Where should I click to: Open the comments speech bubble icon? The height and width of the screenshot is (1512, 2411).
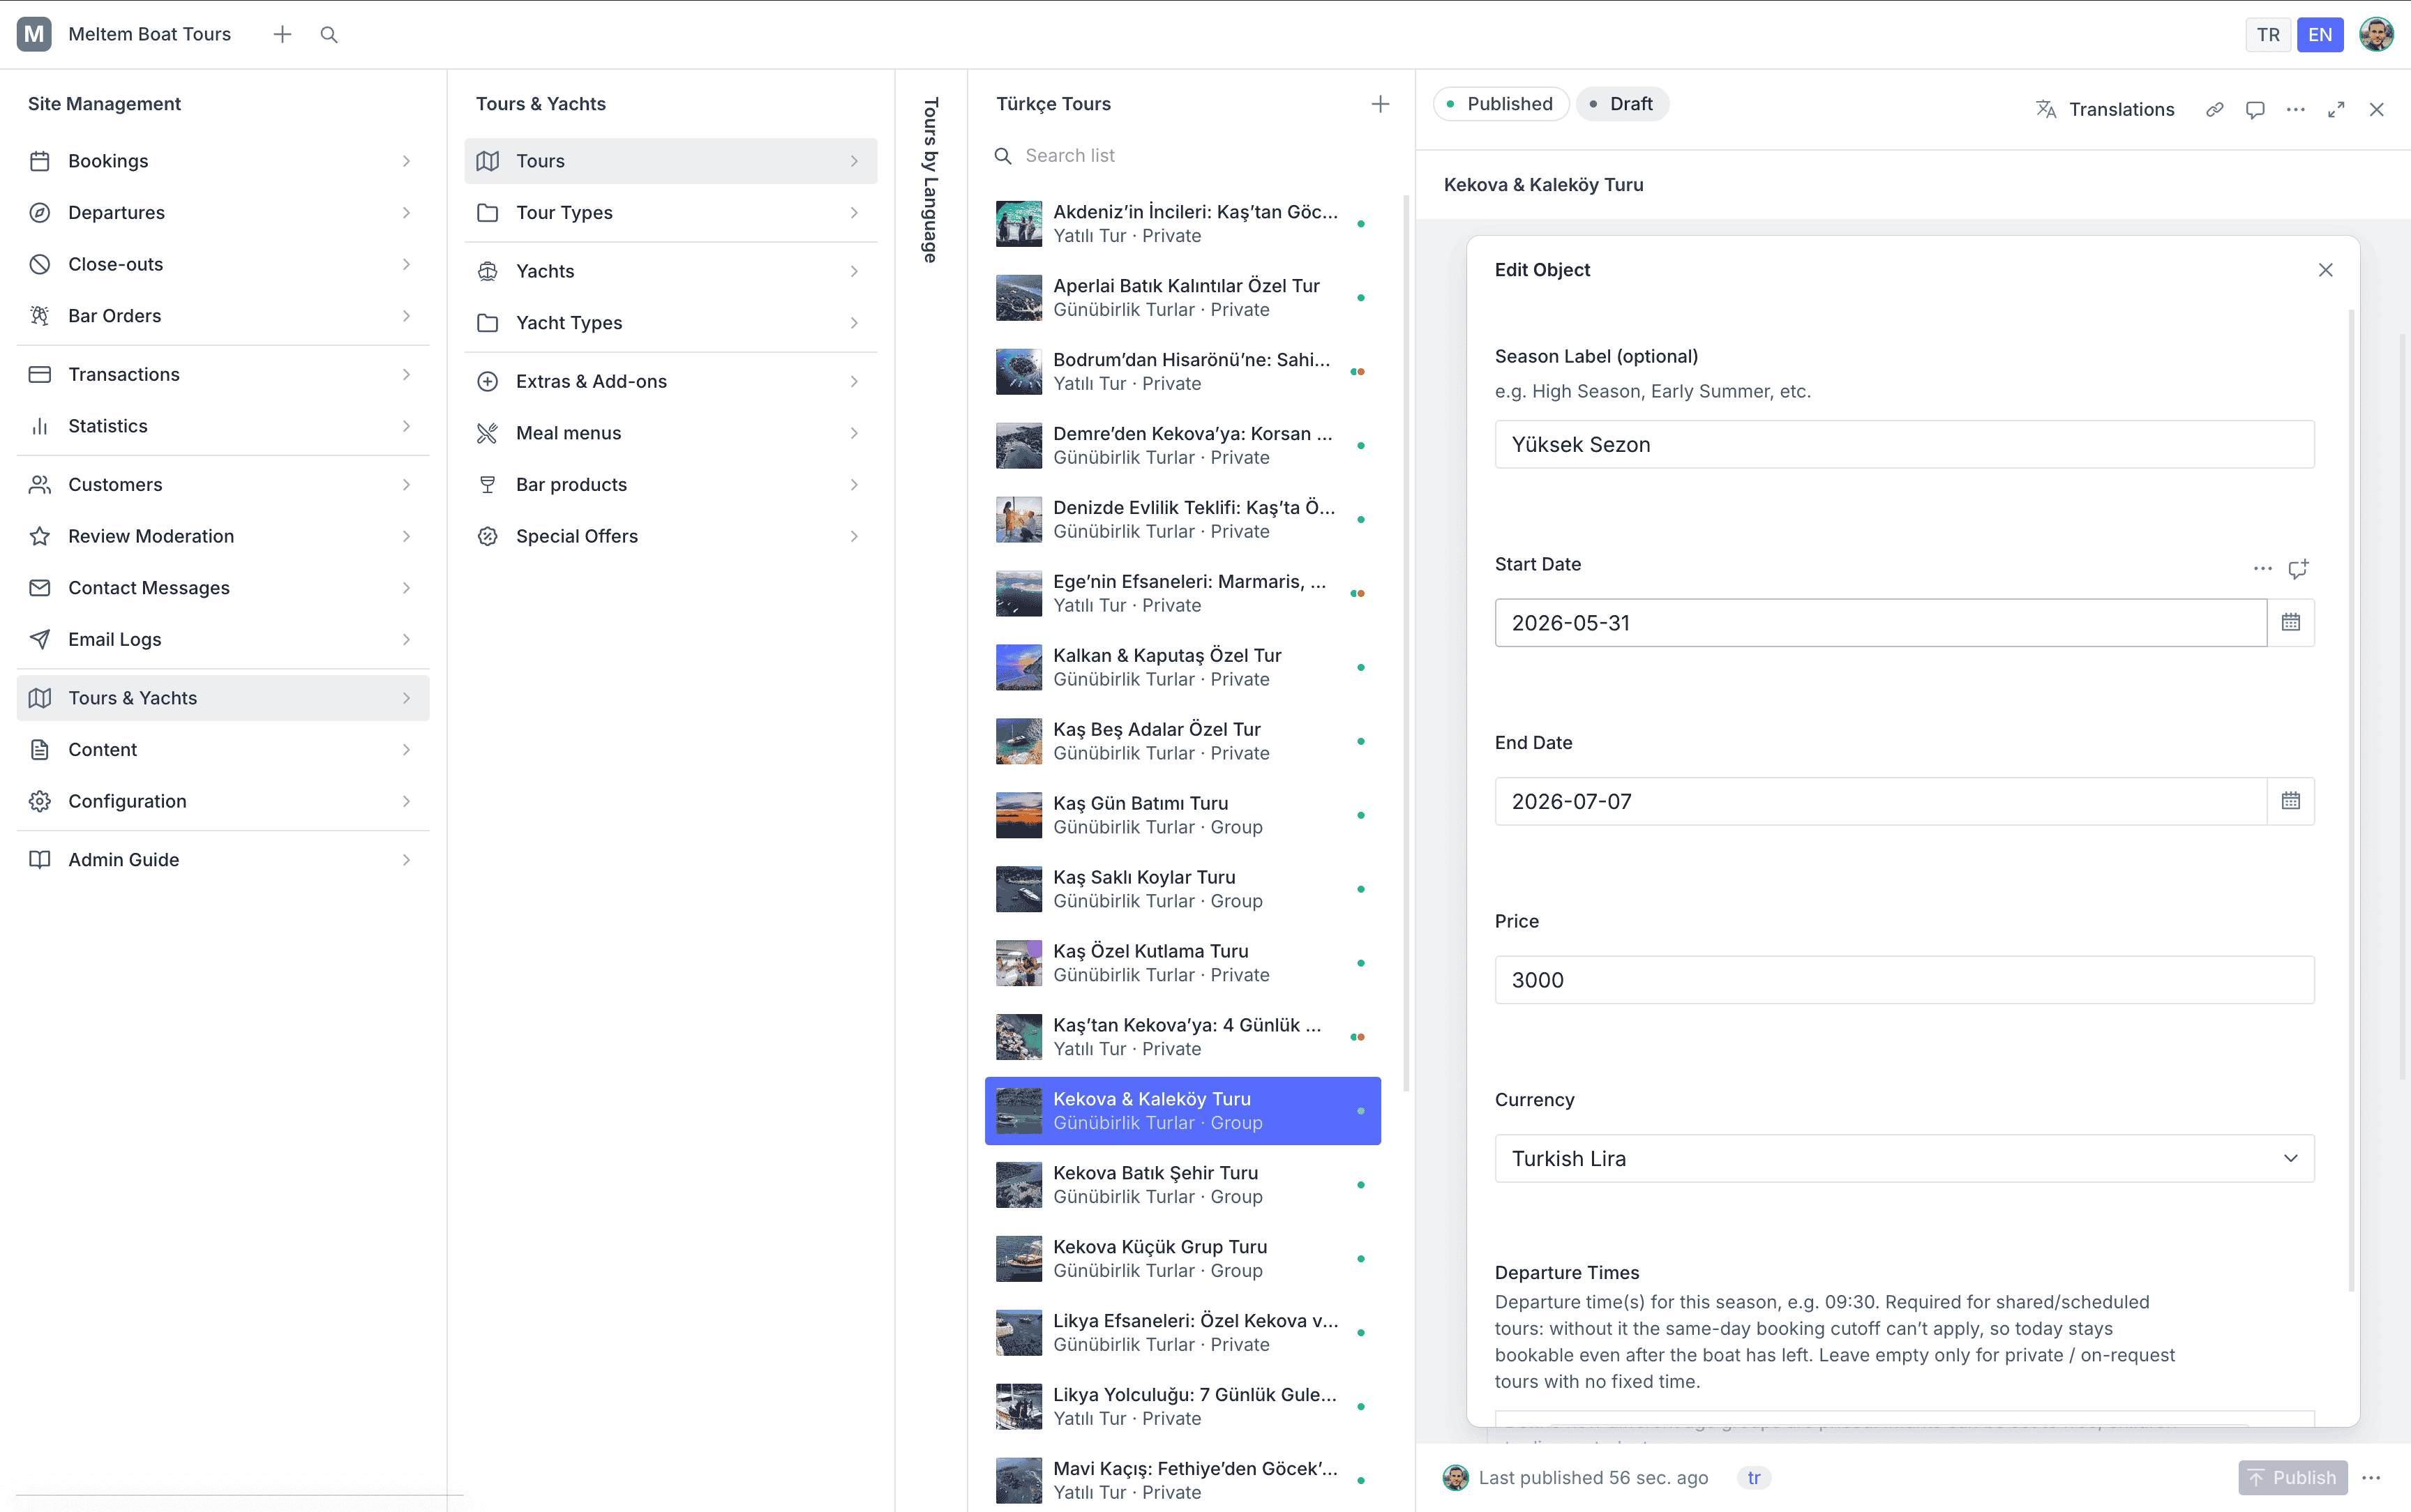pyautogui.click(x=2255, y=110)
